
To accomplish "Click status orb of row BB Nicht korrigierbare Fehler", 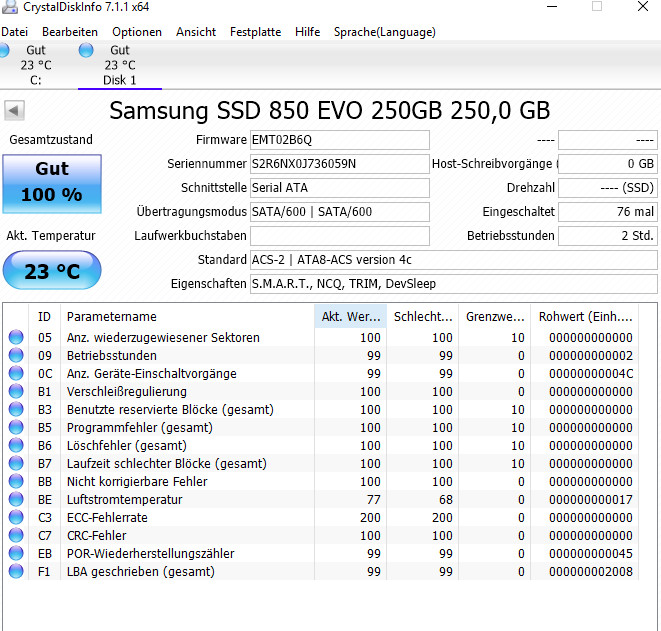I will pos(16,481).
